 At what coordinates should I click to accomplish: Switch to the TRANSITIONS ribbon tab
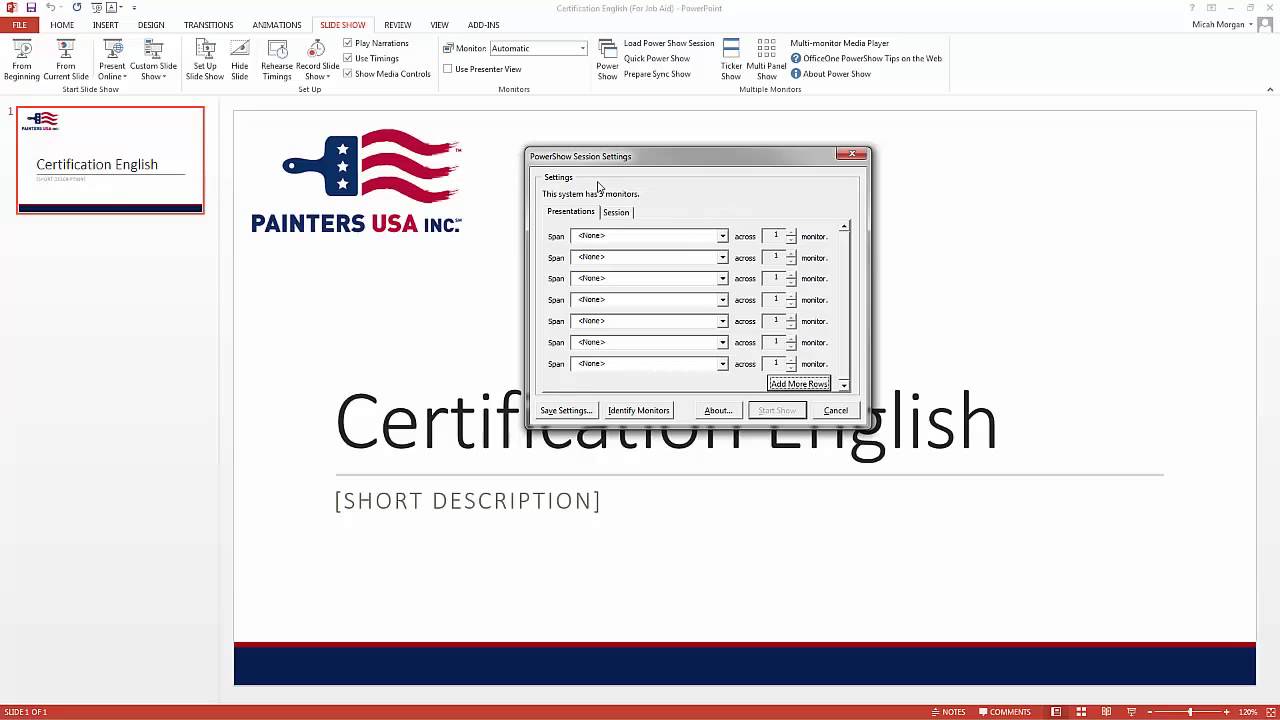coord(208,25)
